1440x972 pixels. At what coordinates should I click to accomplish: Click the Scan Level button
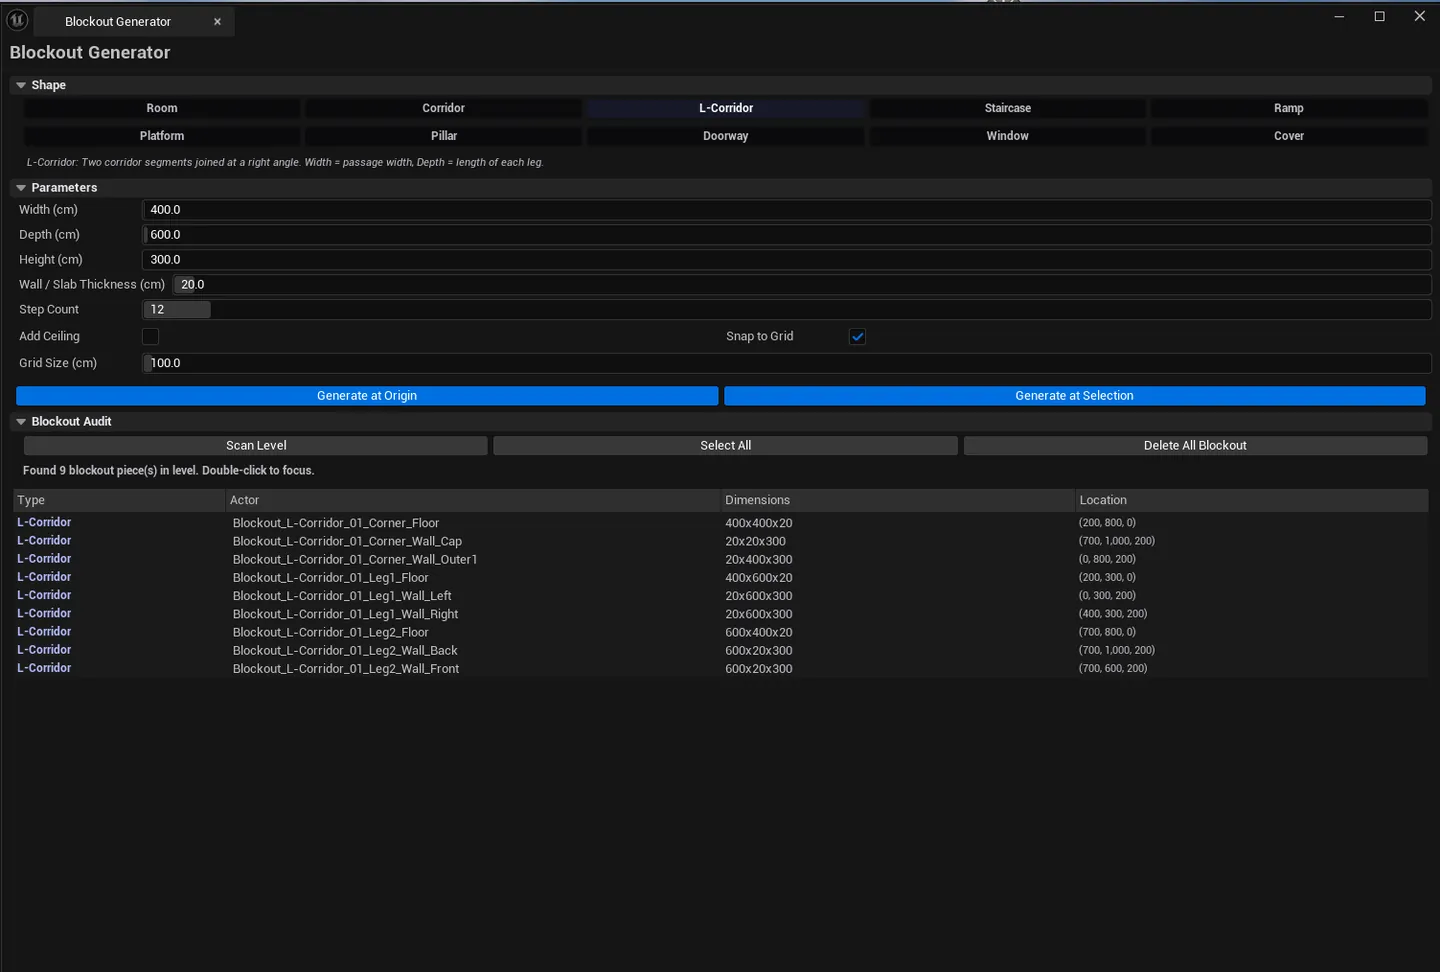(x=256, y=446)
